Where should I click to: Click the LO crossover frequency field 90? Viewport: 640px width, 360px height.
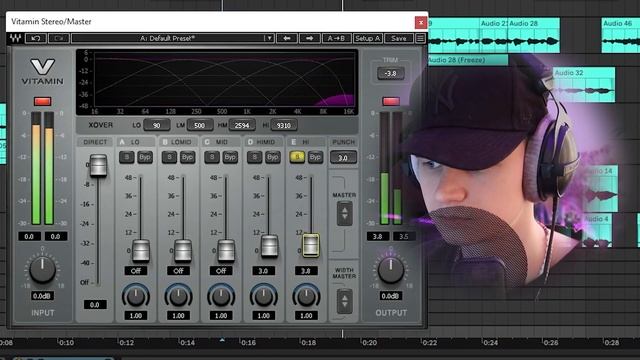[157, 125]
